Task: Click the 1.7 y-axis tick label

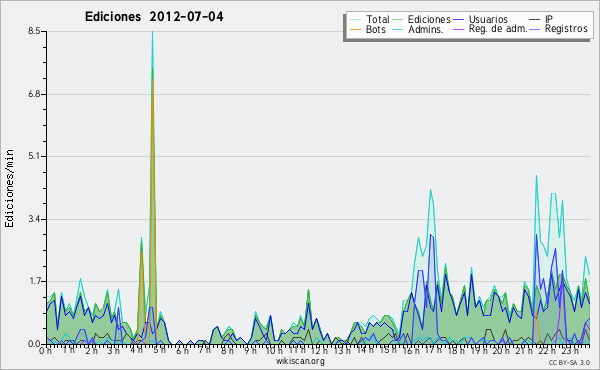Action: pos(34,281)
